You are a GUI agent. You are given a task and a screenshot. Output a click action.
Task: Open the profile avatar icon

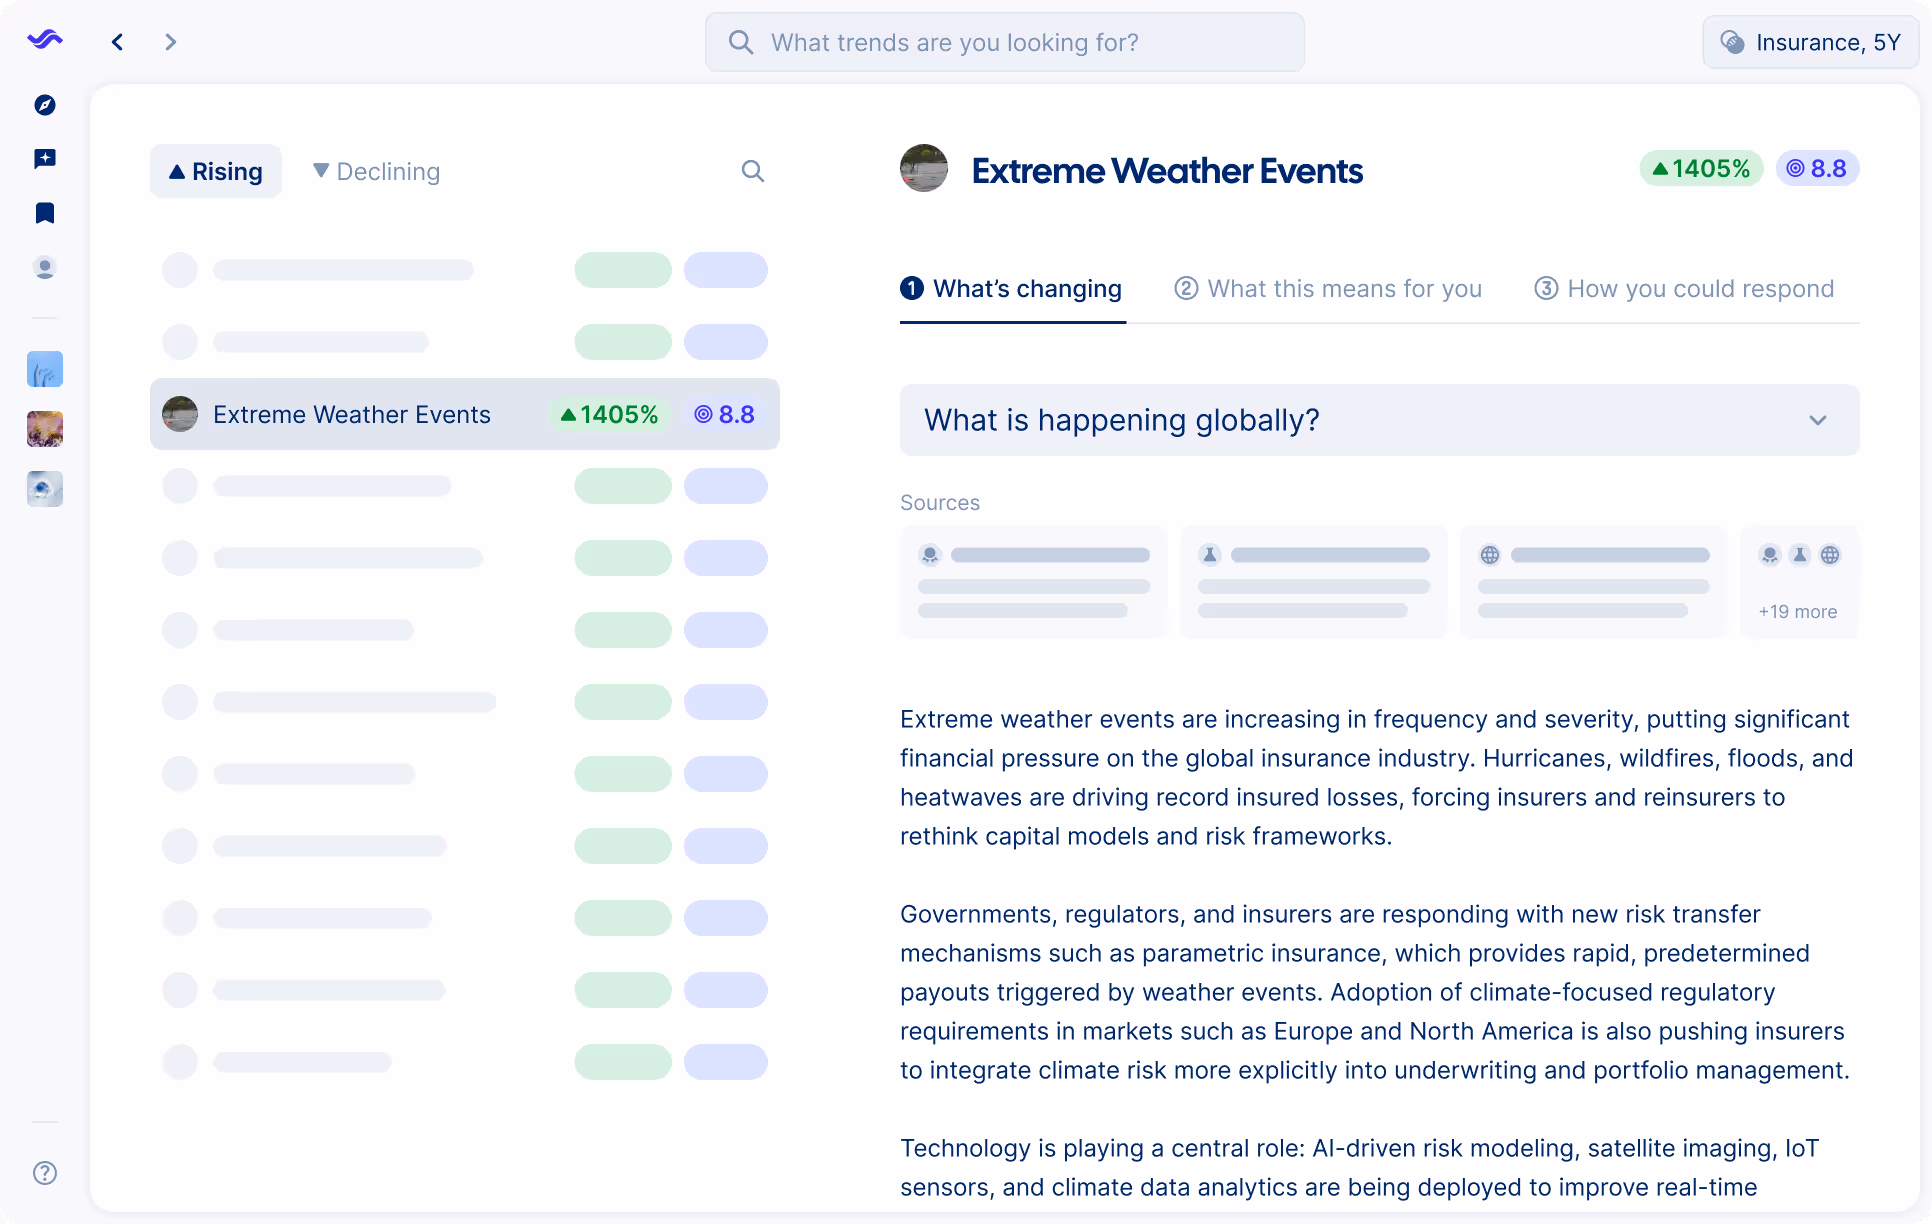(45, 268)
